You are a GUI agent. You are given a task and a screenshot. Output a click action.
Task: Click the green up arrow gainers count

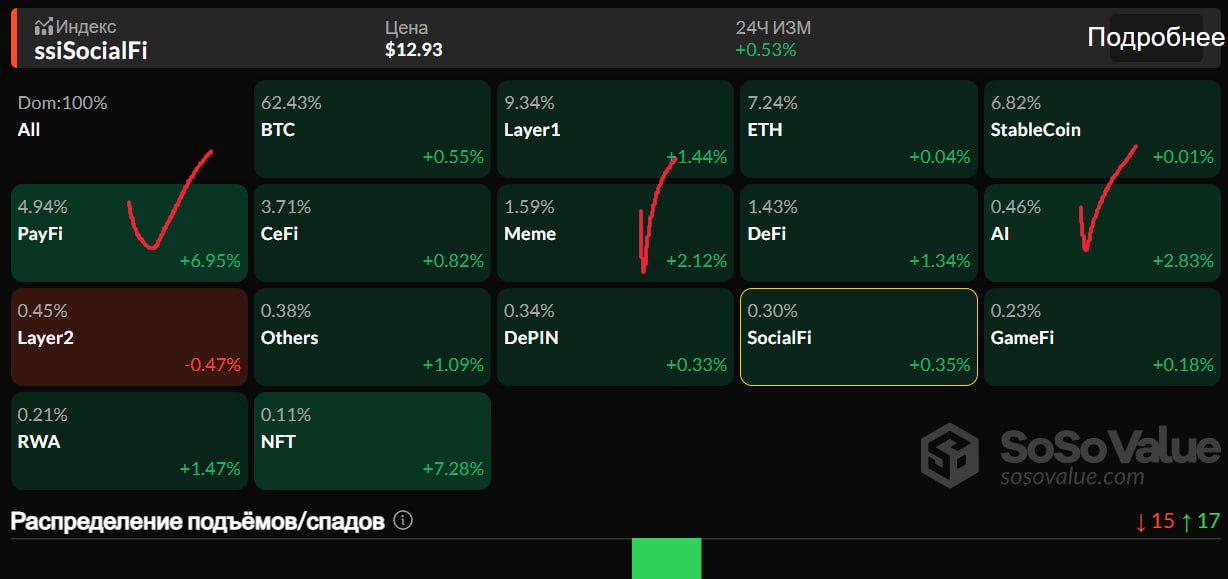coord(1200,521)
